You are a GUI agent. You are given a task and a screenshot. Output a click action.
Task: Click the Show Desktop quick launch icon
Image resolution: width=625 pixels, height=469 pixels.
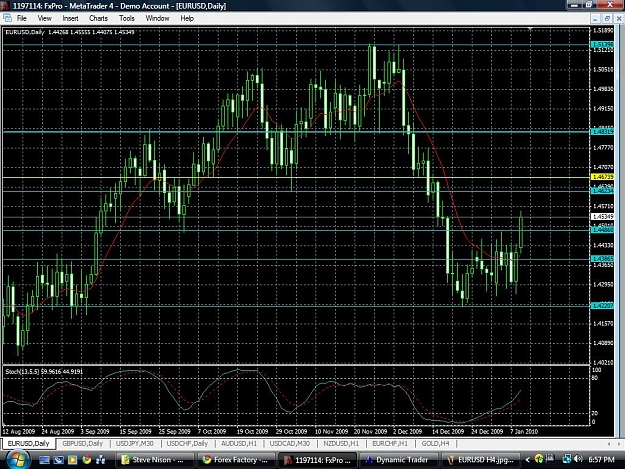click(44, 460)
